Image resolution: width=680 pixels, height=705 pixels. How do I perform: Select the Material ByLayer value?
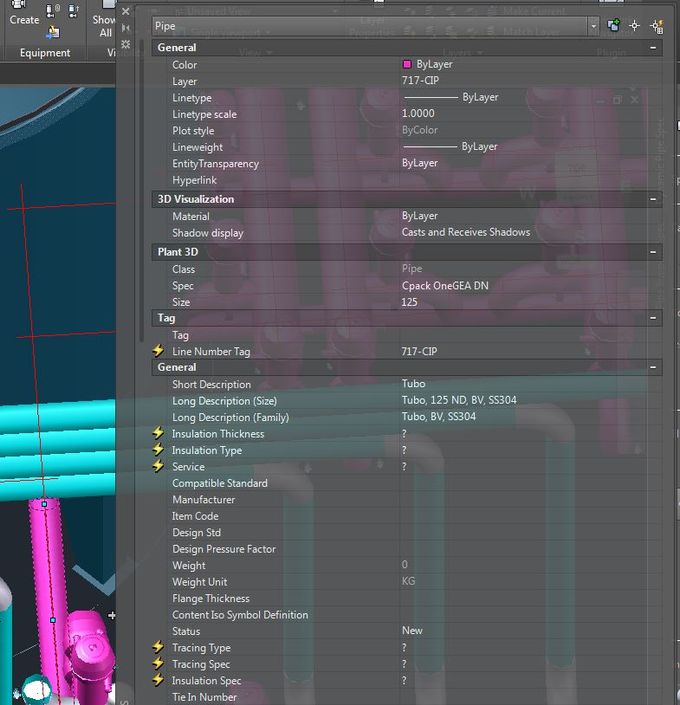pyautogui.click(x=420, y=216)
